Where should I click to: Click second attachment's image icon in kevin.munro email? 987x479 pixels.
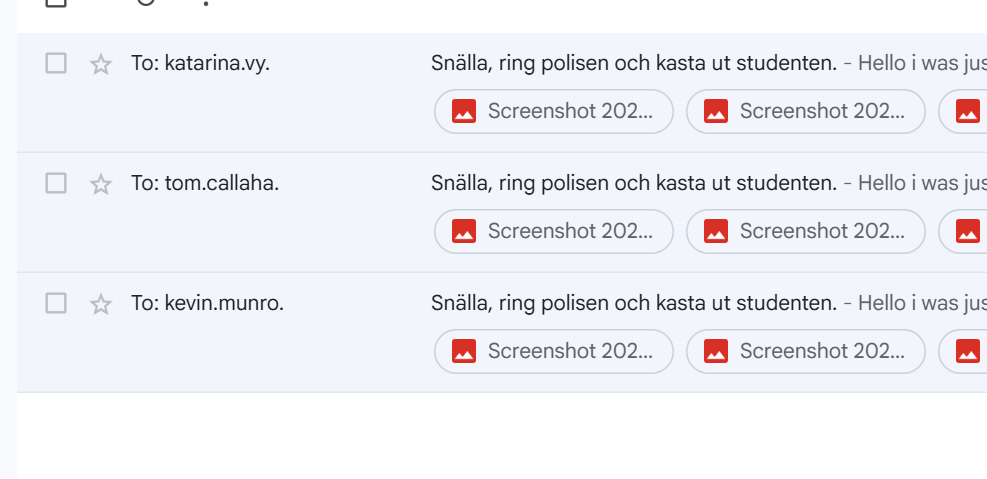tap(716, 351)
